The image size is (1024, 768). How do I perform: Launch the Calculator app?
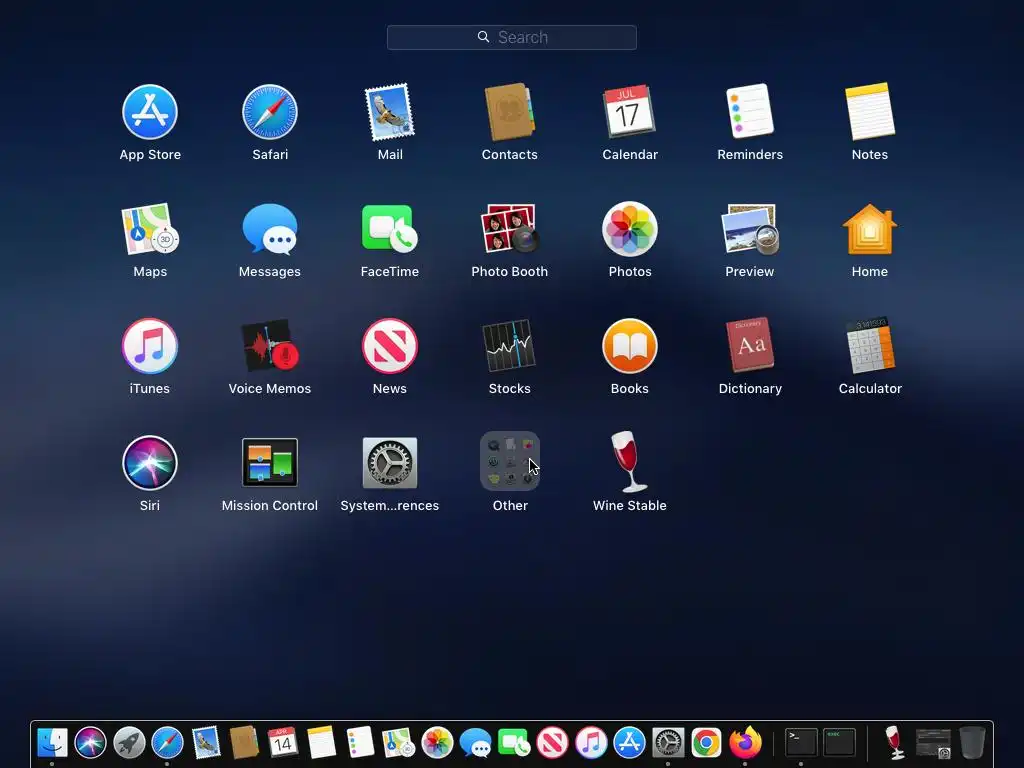click(x=870, y=344)
